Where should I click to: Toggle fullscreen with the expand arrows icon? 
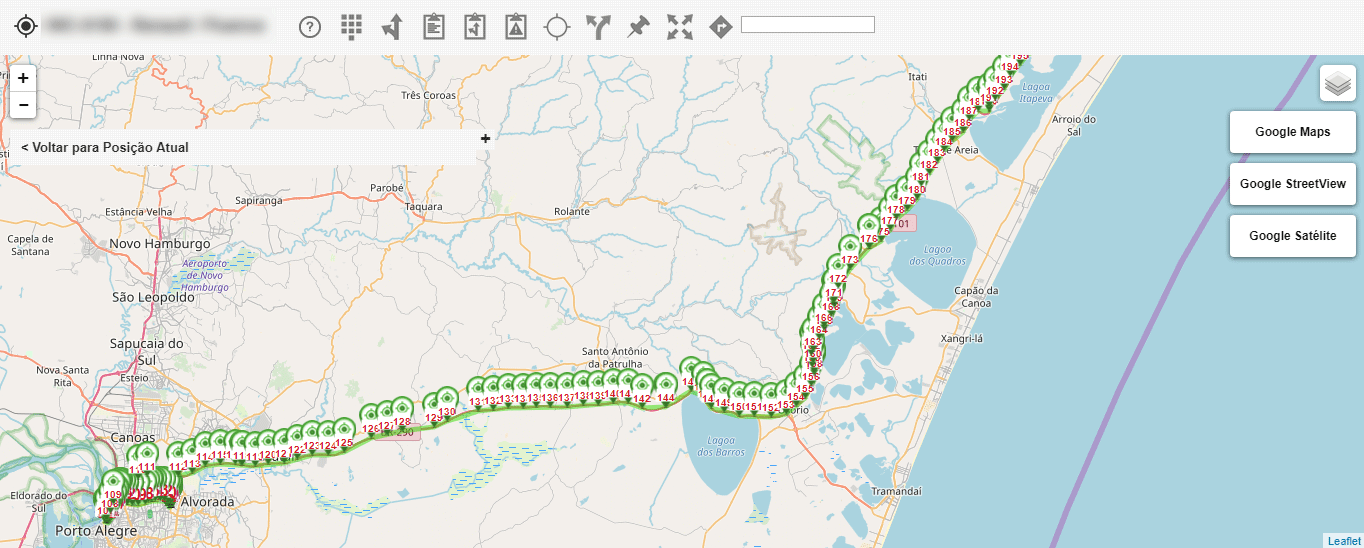pos(680,27)
